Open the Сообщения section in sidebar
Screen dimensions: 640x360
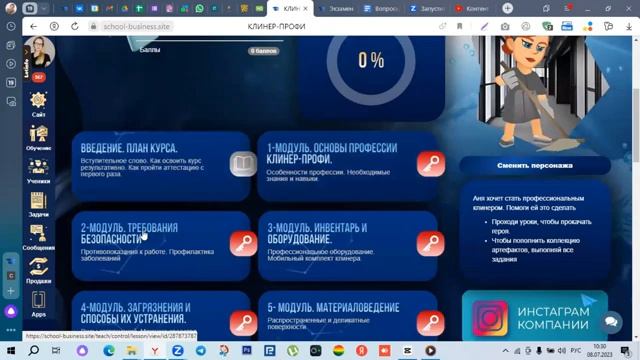tap(38, 237)
